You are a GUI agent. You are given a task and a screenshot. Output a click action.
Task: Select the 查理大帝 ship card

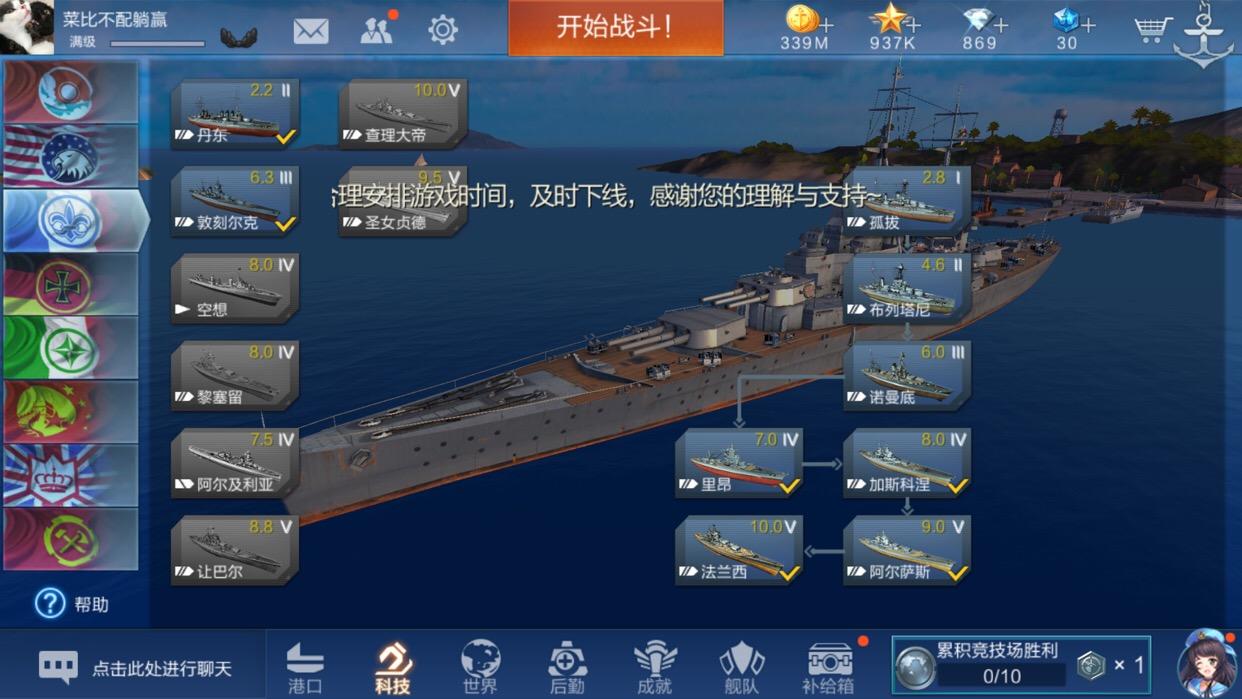[403, 113]
